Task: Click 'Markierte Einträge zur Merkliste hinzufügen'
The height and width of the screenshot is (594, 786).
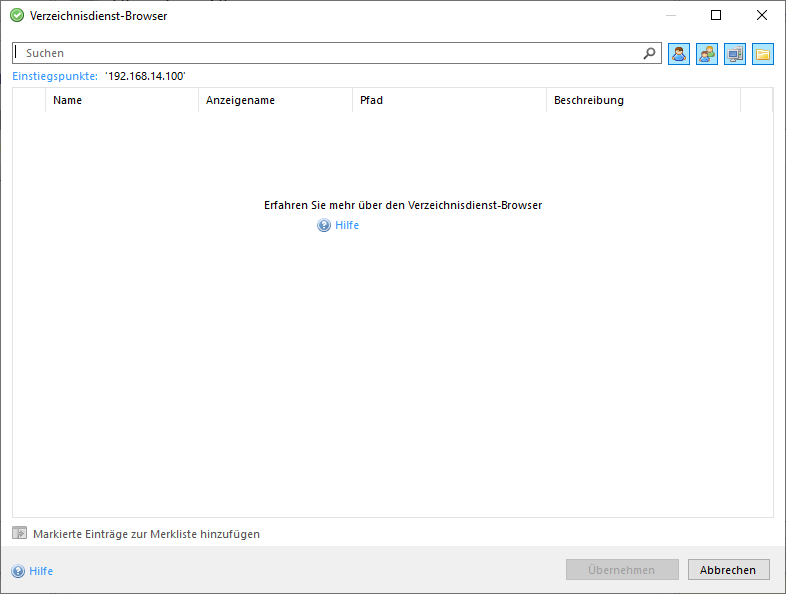Action: pos(146,534)
